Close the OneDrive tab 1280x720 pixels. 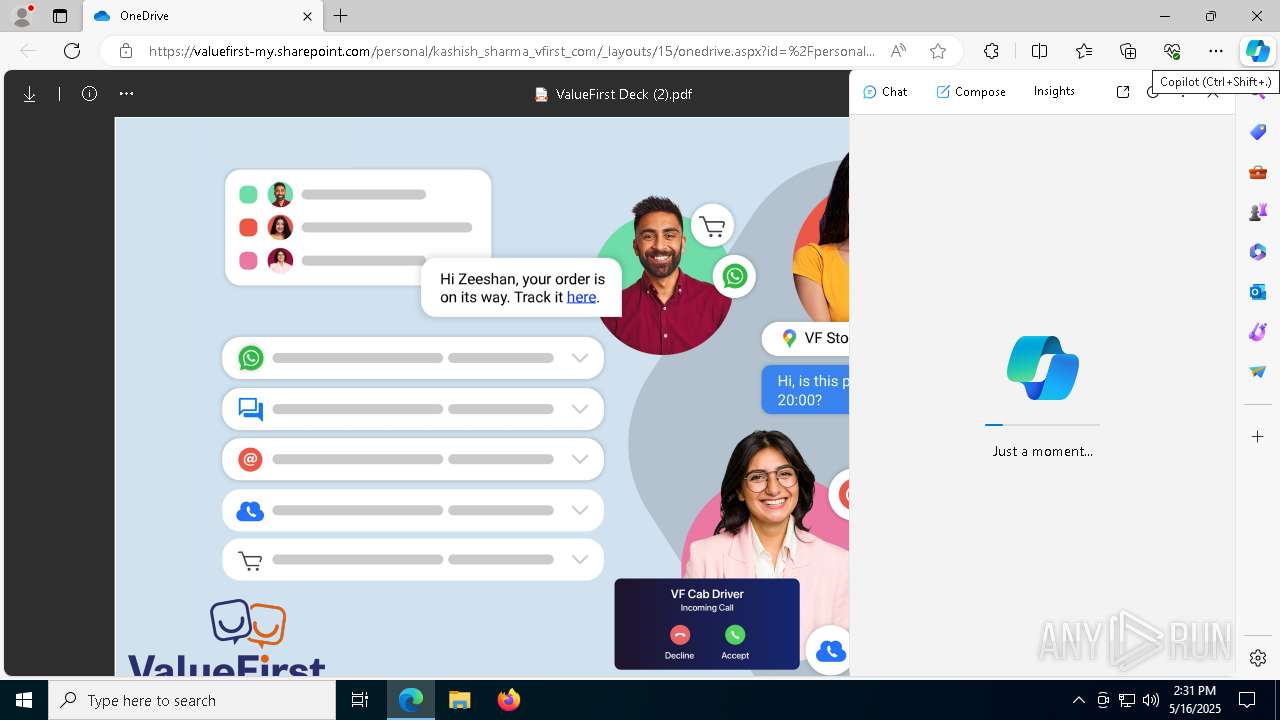[307, 16]
